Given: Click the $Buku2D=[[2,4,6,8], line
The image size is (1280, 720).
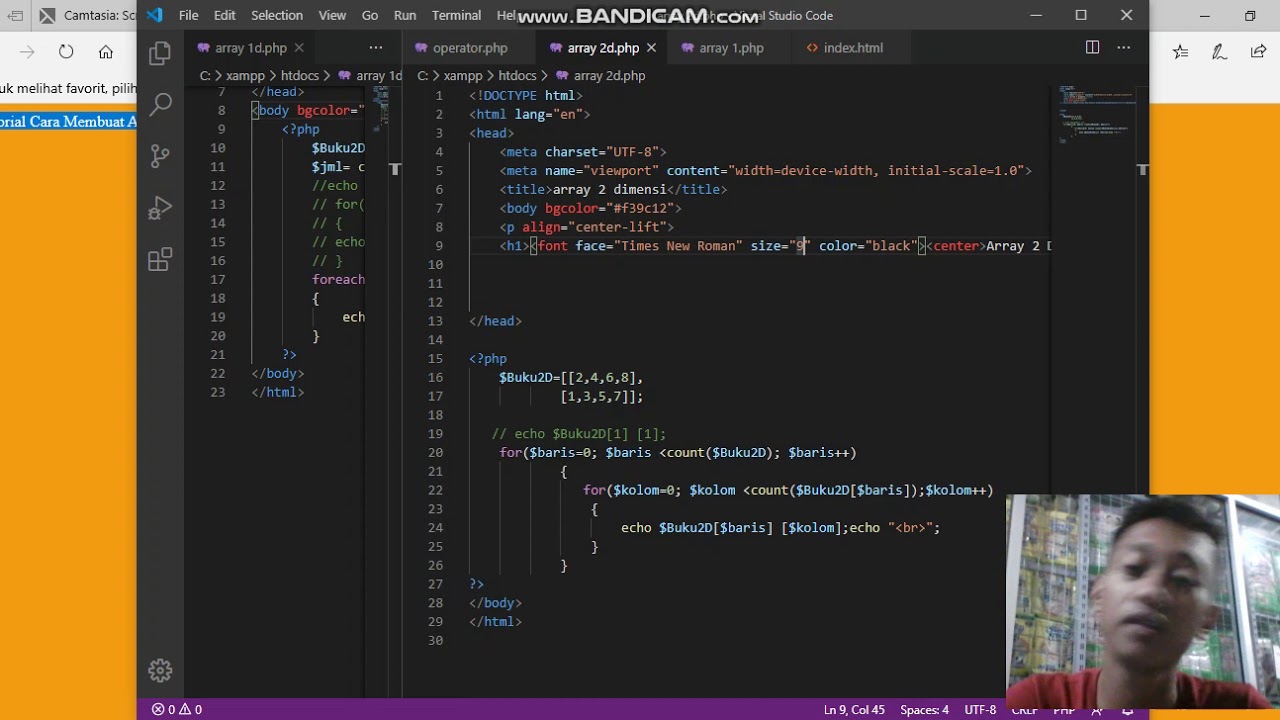Looking at the screenshot, I should [x=571, y=378].
